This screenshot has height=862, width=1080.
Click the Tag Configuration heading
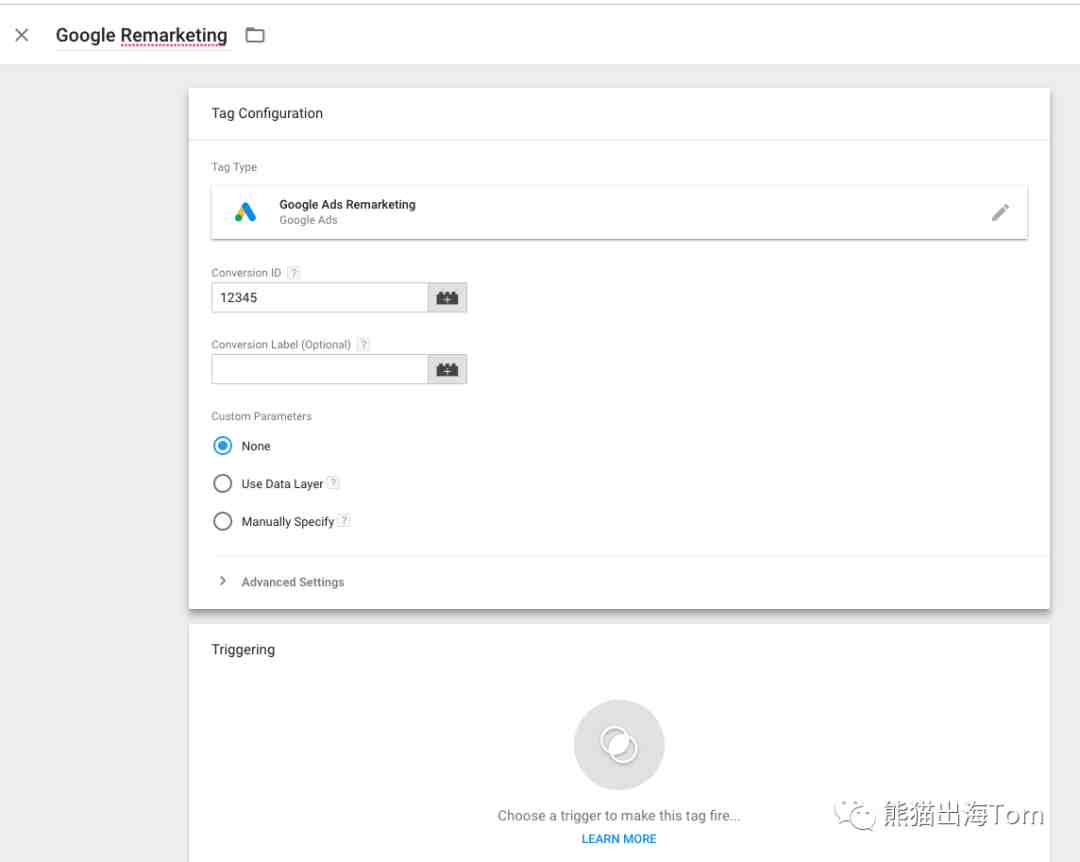(x=267, y=114)
